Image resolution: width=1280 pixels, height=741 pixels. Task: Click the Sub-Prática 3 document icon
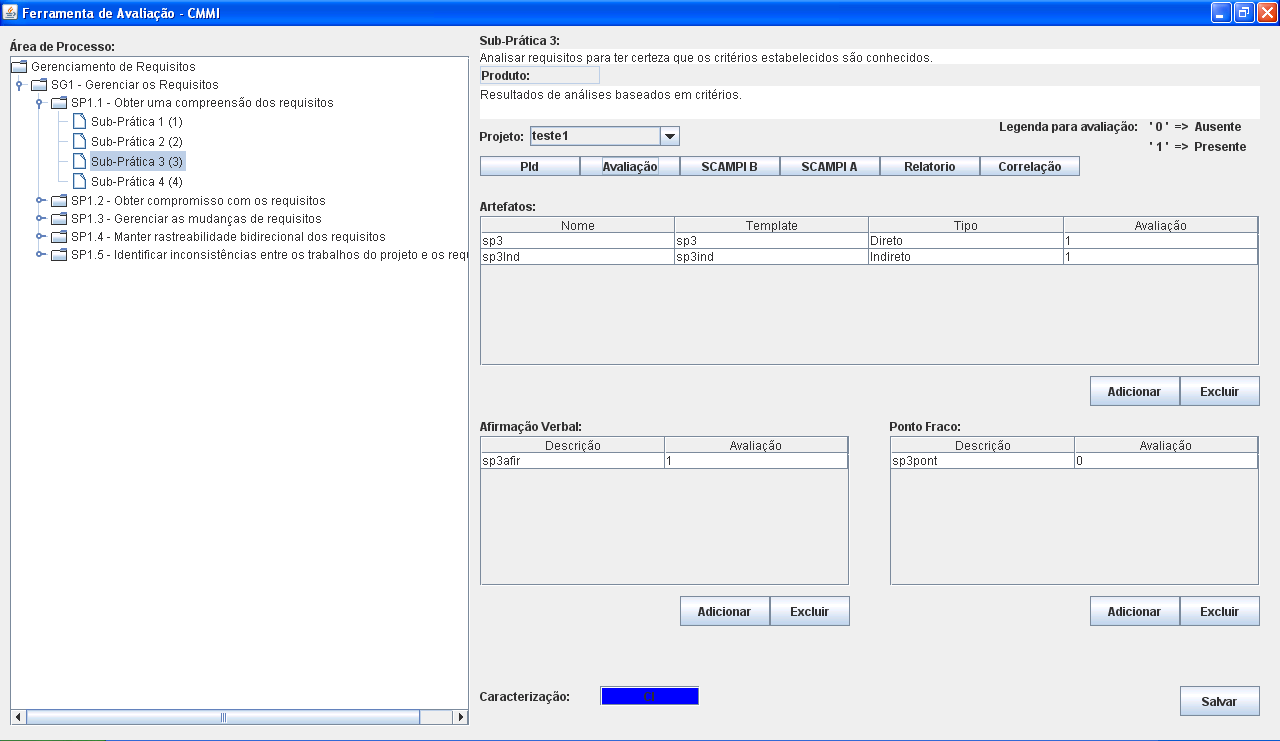tap(79, 161)
